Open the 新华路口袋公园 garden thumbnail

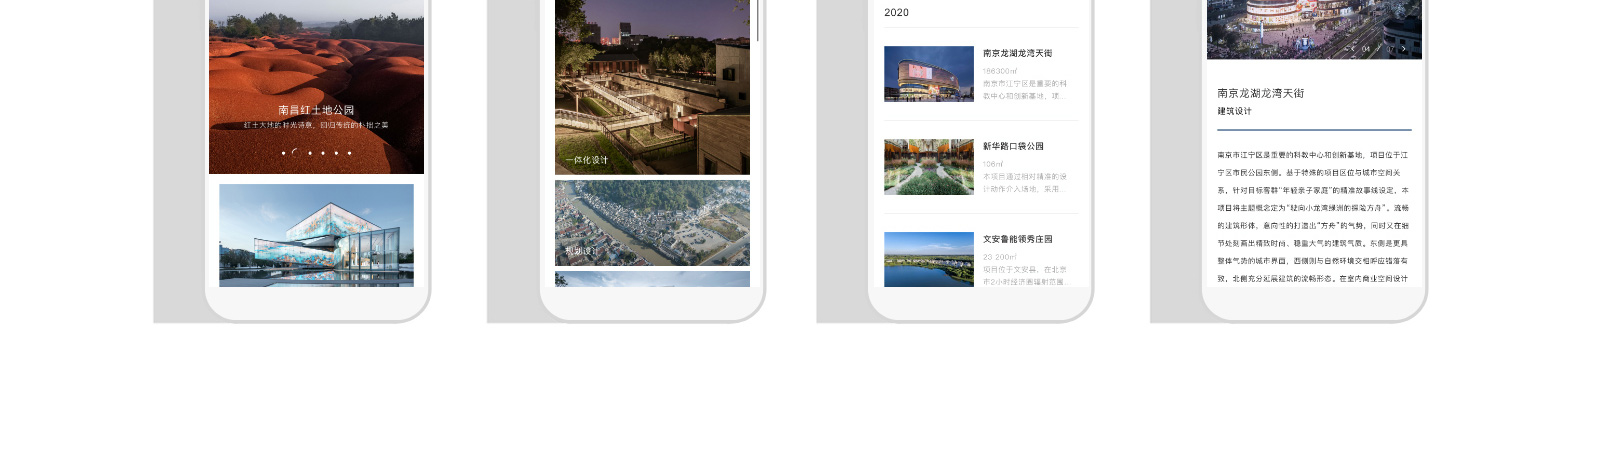pos(928,167)
